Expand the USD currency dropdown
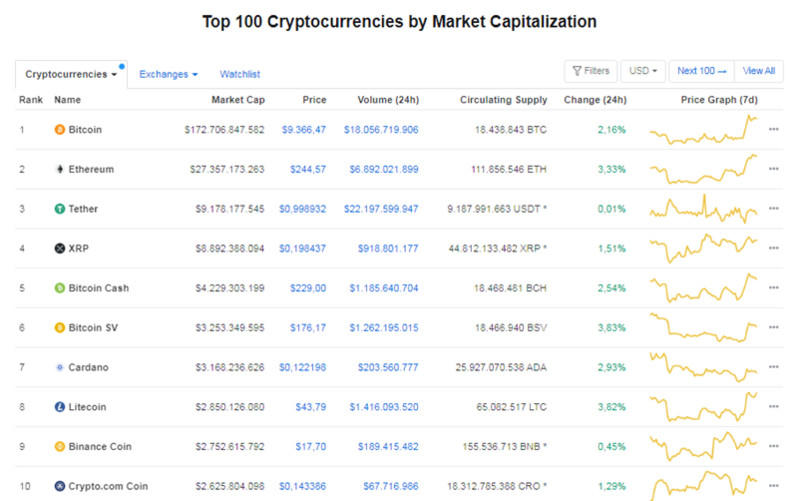The width and height of the screenshot is (798, 501). click(642, 71)
